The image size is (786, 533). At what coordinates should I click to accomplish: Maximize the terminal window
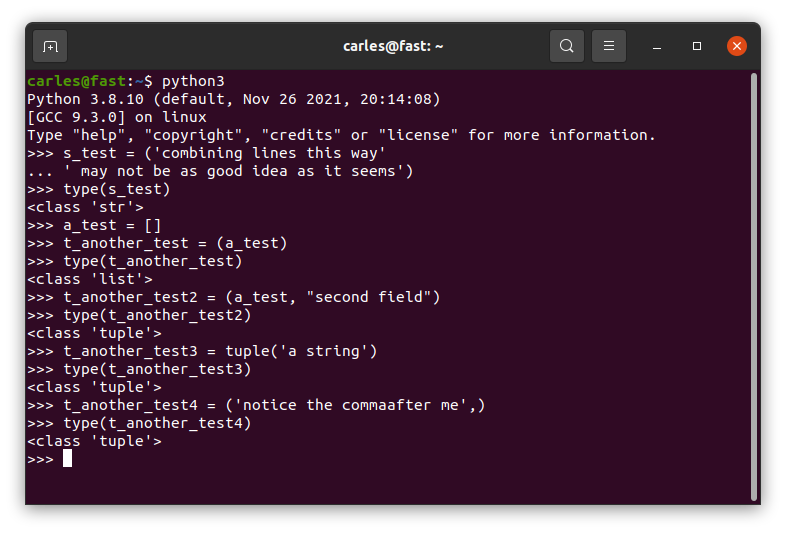click(x=697, y=46)
